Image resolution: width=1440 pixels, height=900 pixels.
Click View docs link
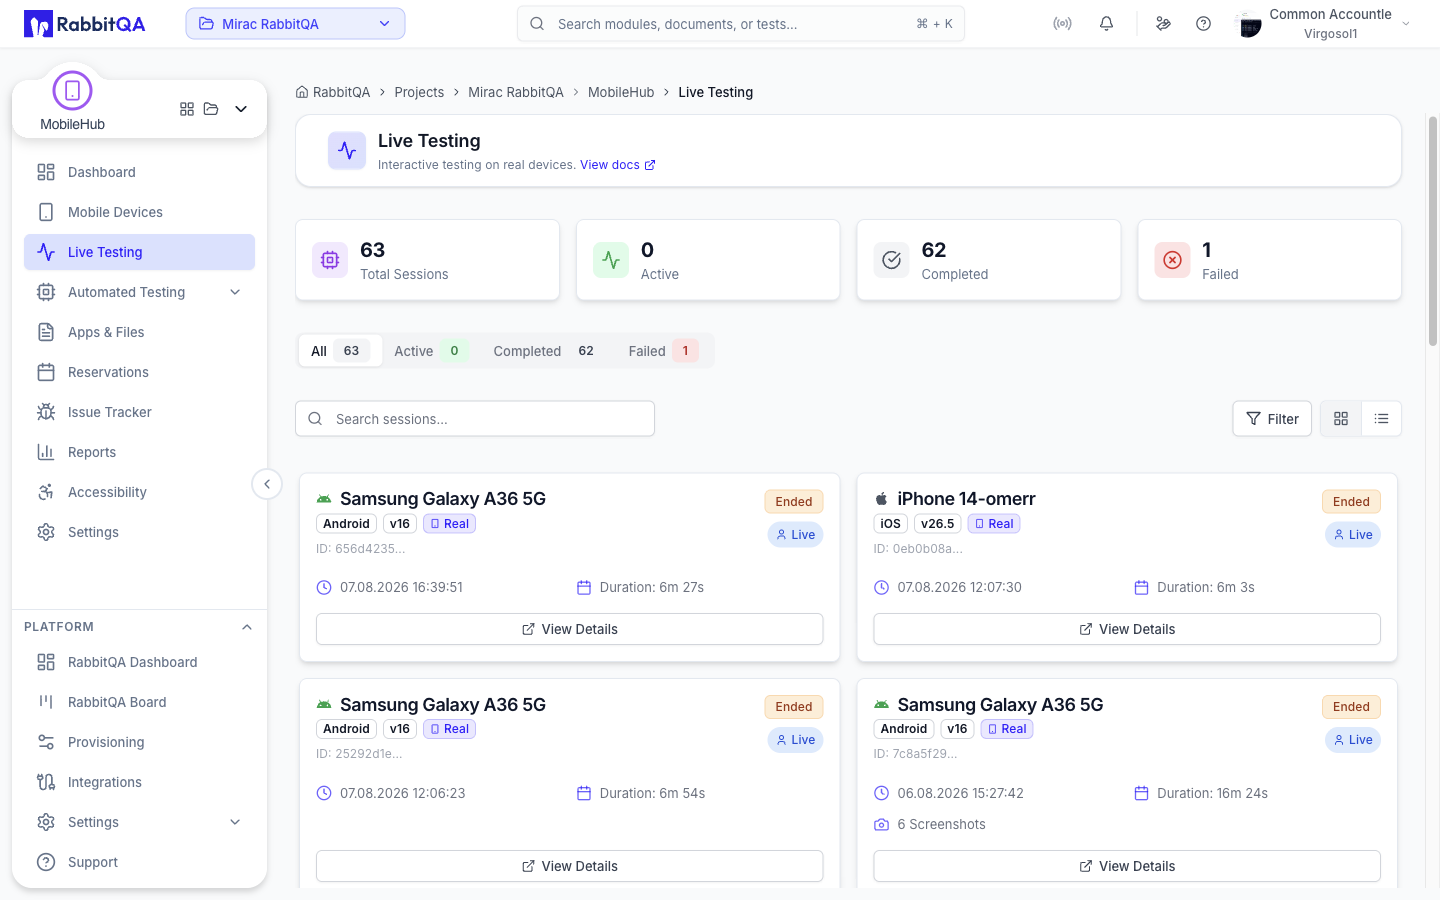coord(617,165)
